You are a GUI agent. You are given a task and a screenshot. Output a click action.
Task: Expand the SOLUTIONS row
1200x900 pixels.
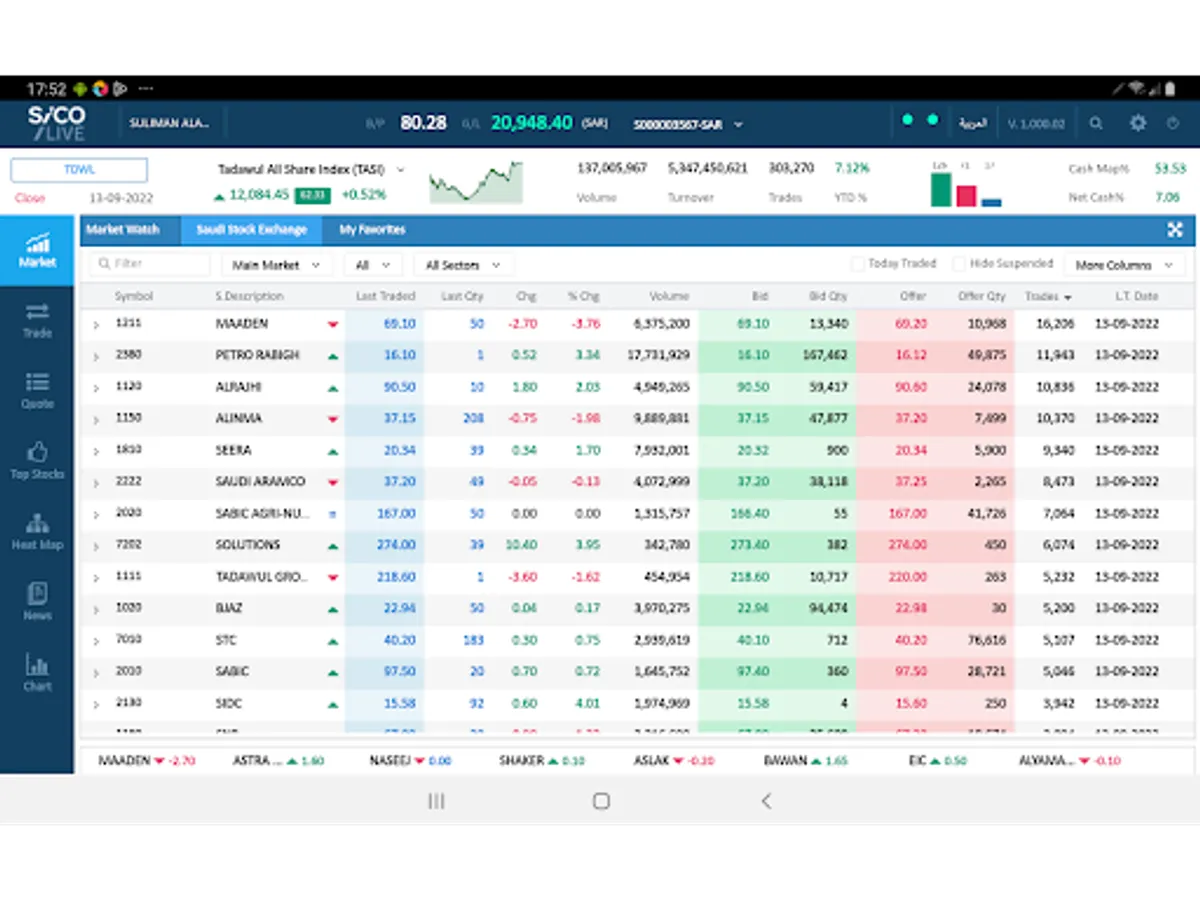pos(96,546)
